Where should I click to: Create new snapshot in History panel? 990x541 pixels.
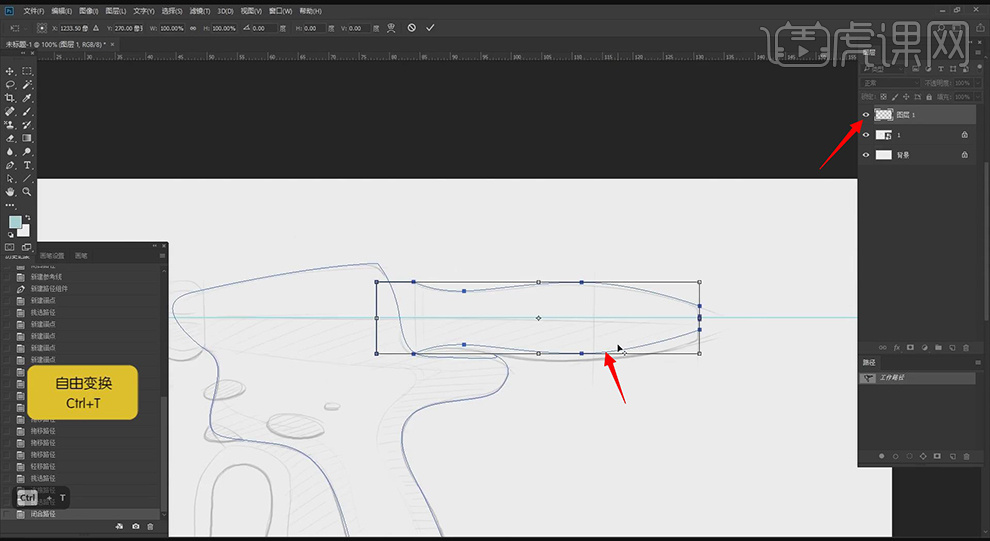[x=135, y=526]
